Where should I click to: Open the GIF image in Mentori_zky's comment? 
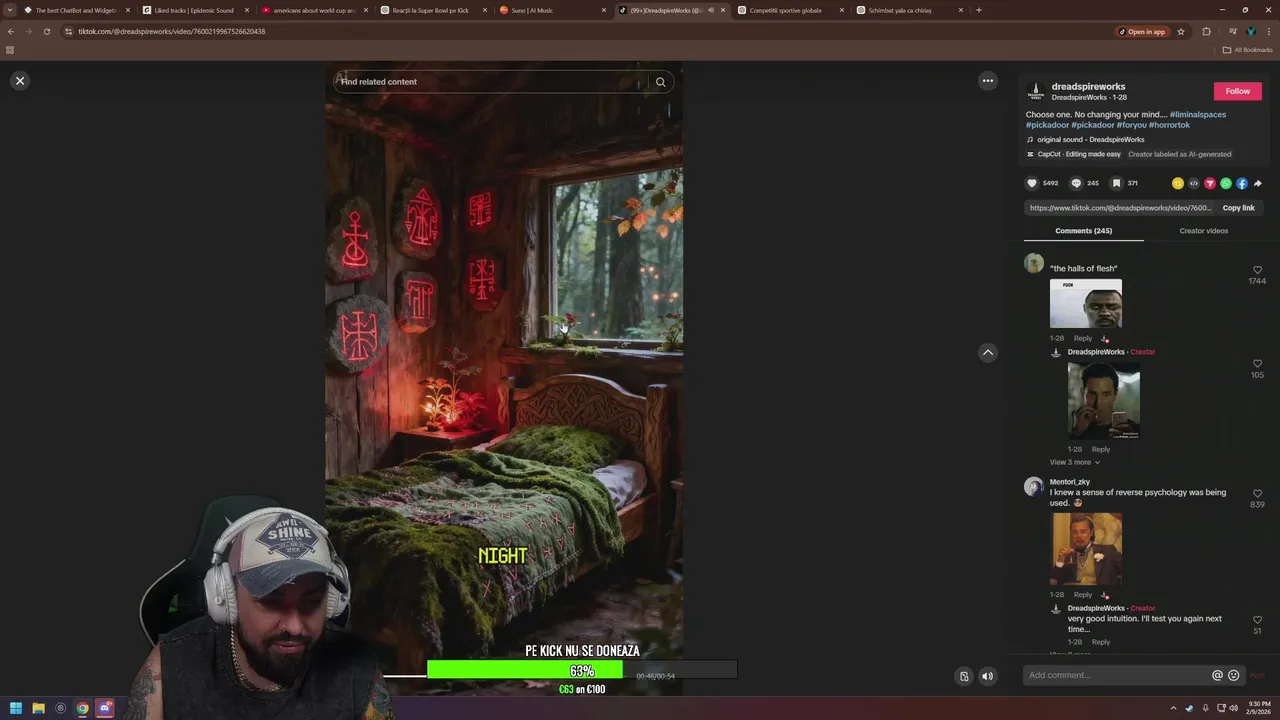point(1086,549)
